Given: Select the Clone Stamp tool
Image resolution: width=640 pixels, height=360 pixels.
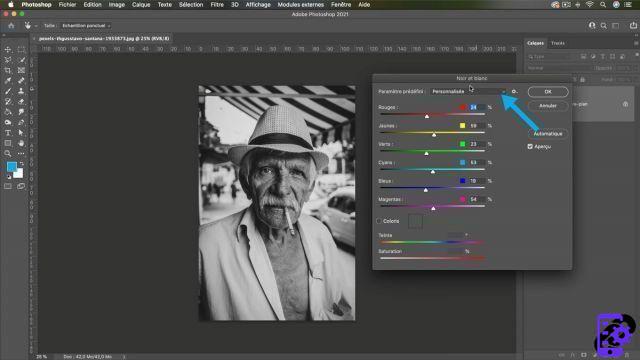Looking at the screenshot, I should (21, 91).
